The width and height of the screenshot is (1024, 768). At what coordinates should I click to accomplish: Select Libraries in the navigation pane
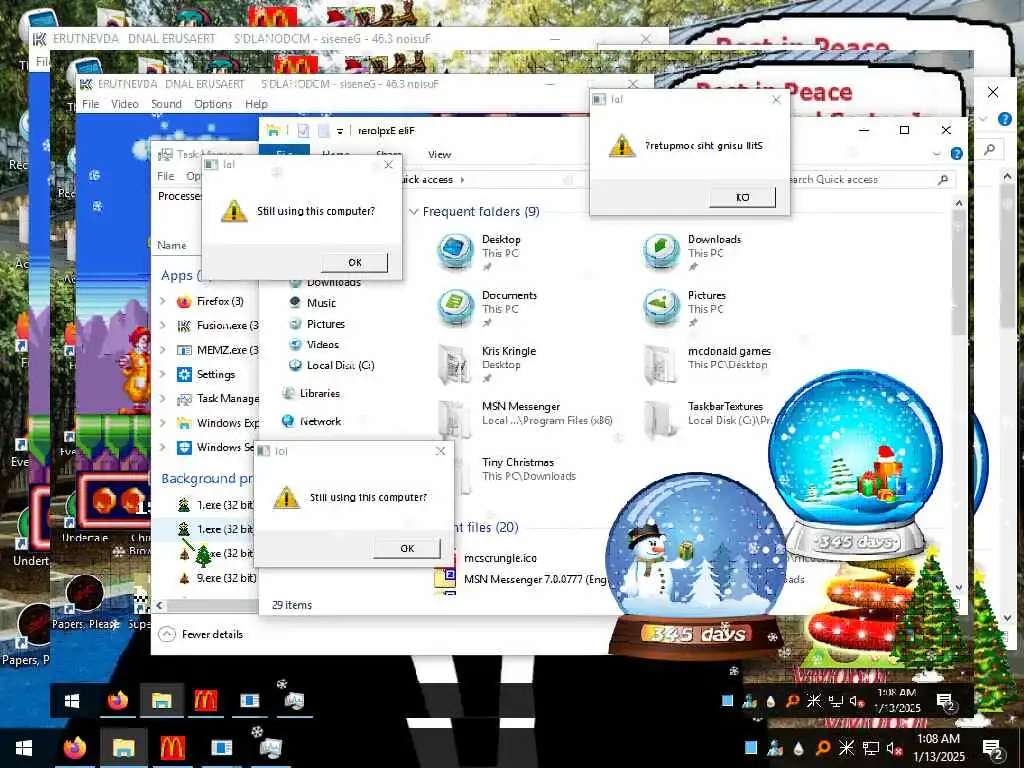click(x=319, y=393)
